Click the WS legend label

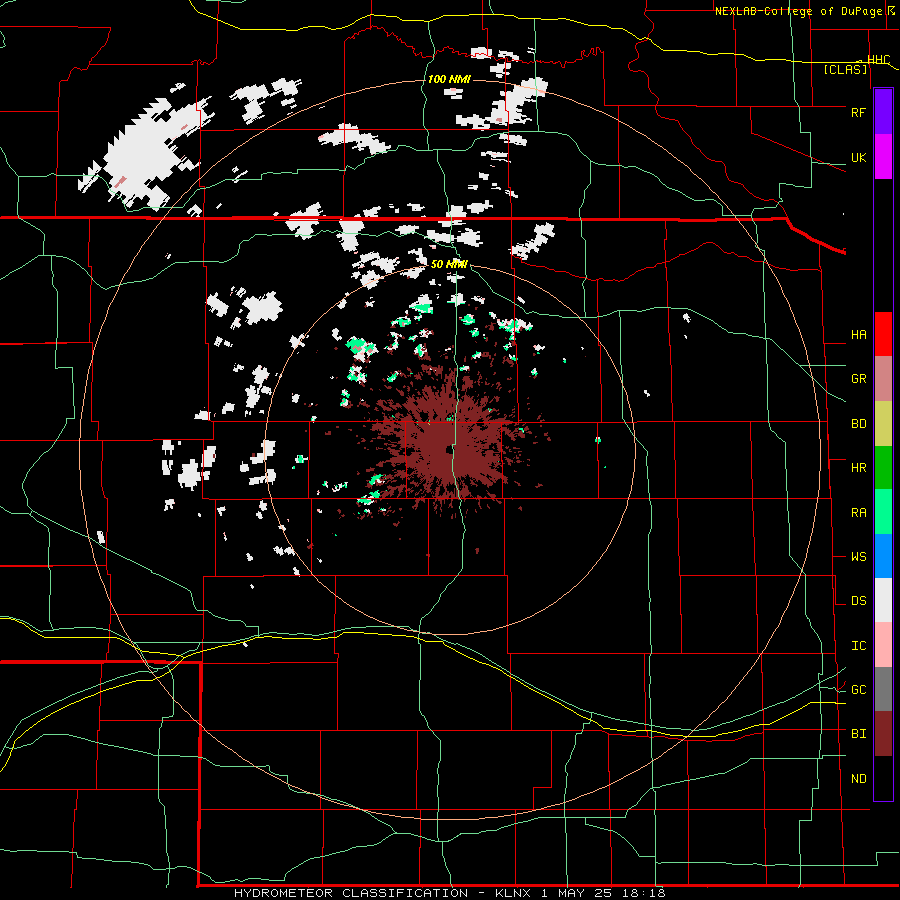pos(858,557)
